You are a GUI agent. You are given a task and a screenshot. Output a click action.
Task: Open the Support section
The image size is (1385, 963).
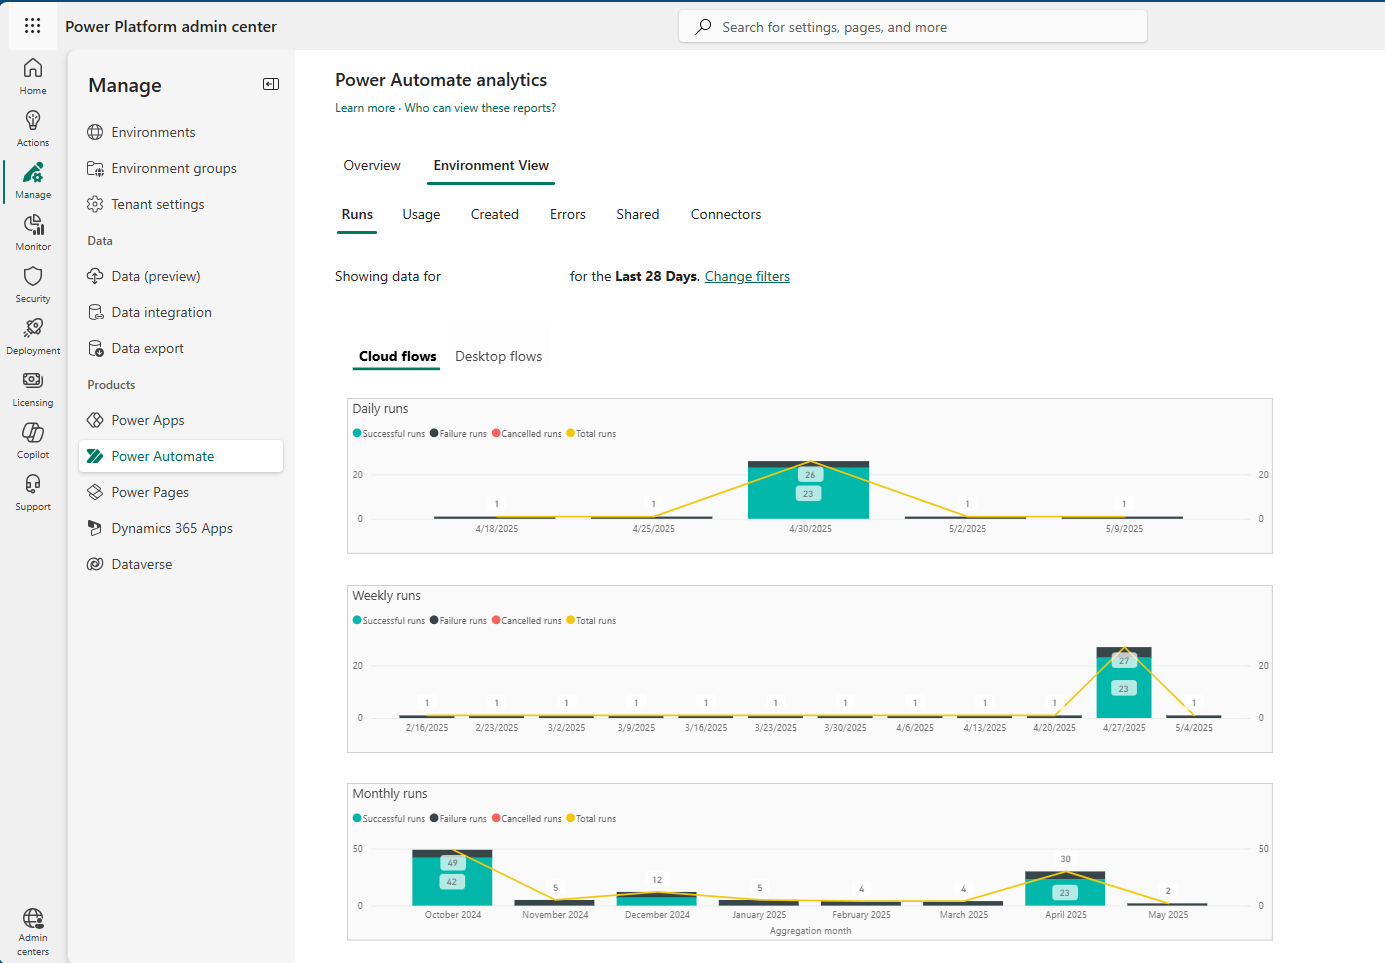33,491
